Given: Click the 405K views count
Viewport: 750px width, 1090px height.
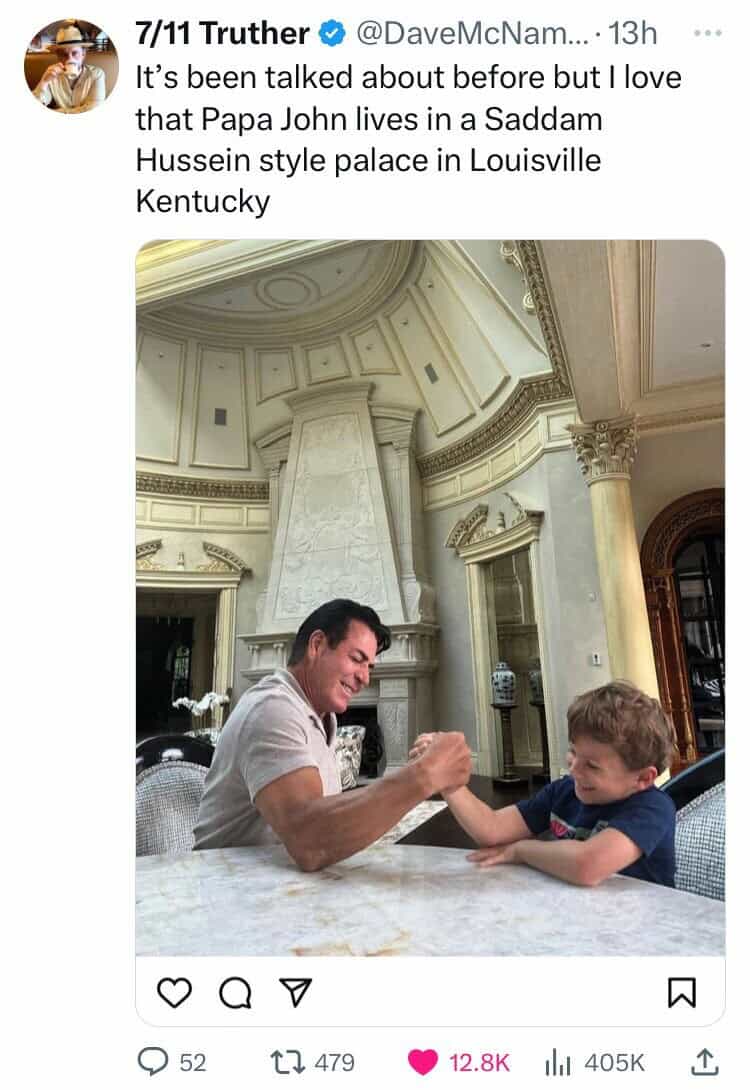Looking at the screenshot, I should [x=614, y=1062].
